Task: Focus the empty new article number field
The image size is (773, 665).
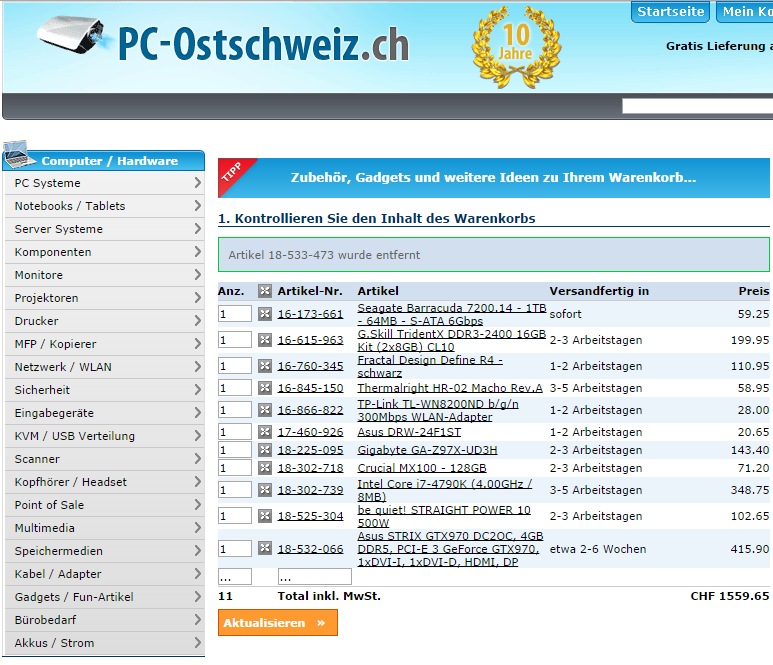Action: click(x=315, y=576)
